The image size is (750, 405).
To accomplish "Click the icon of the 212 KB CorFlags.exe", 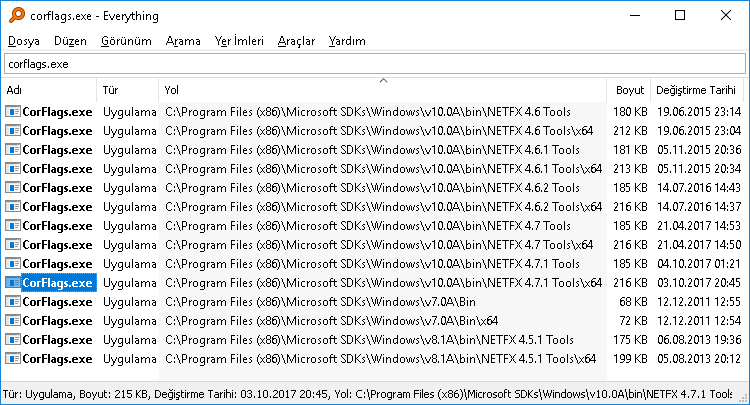I will pos(13,131).
